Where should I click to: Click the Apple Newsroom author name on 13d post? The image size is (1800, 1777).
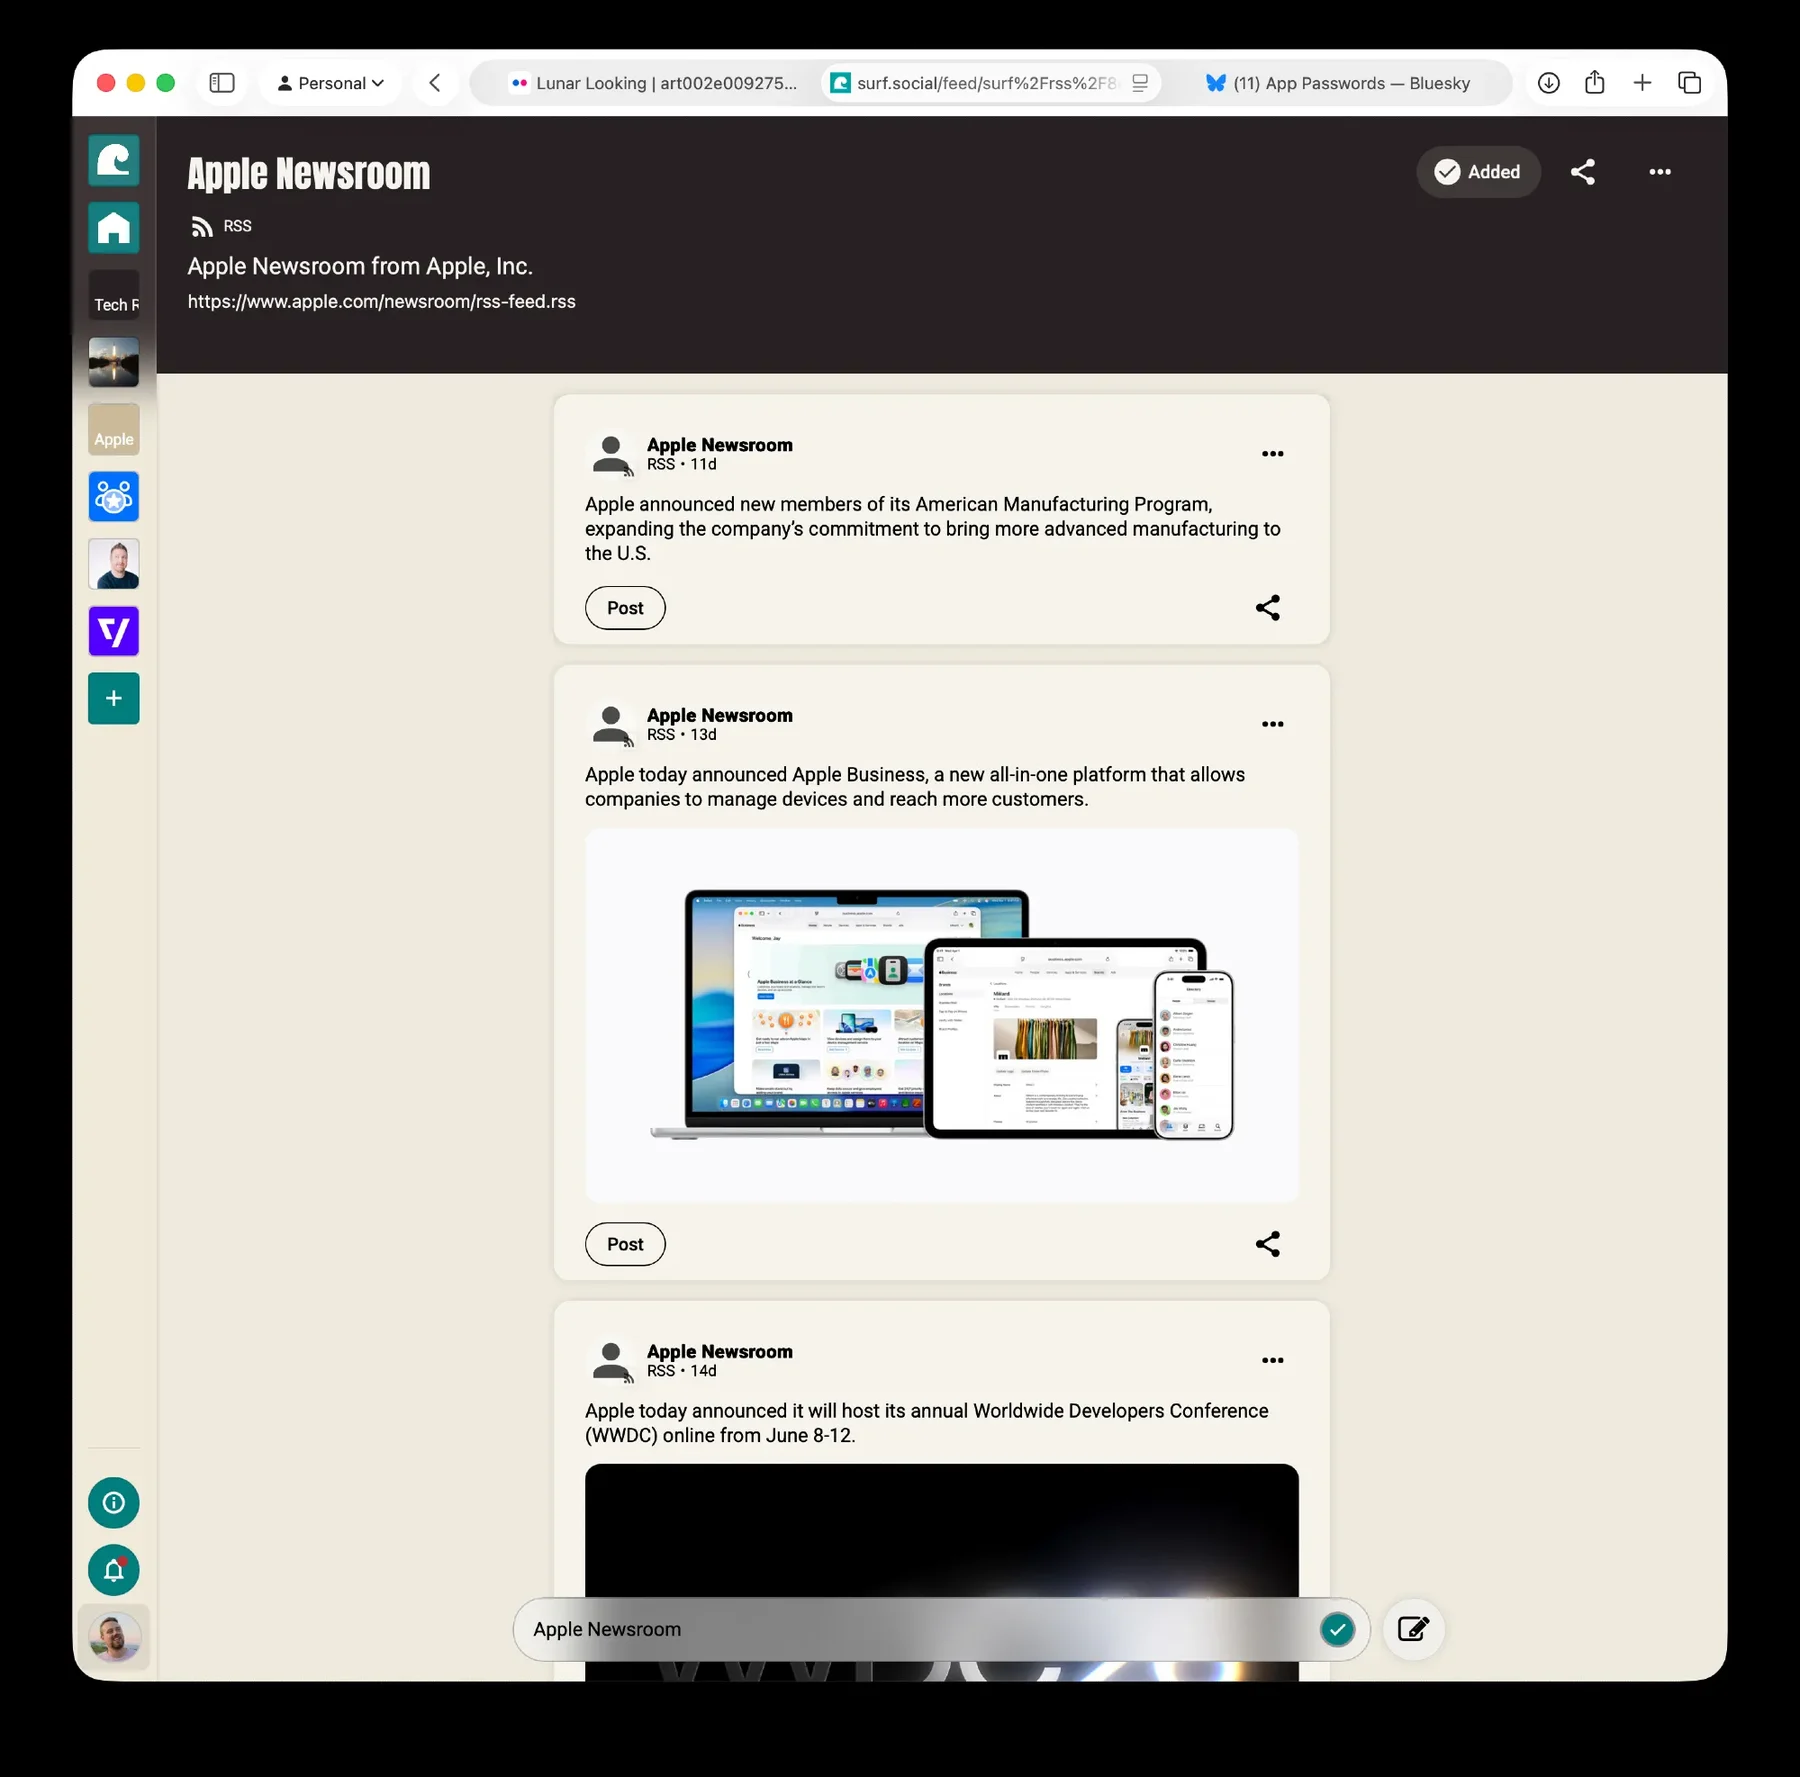tap(719, 715)
